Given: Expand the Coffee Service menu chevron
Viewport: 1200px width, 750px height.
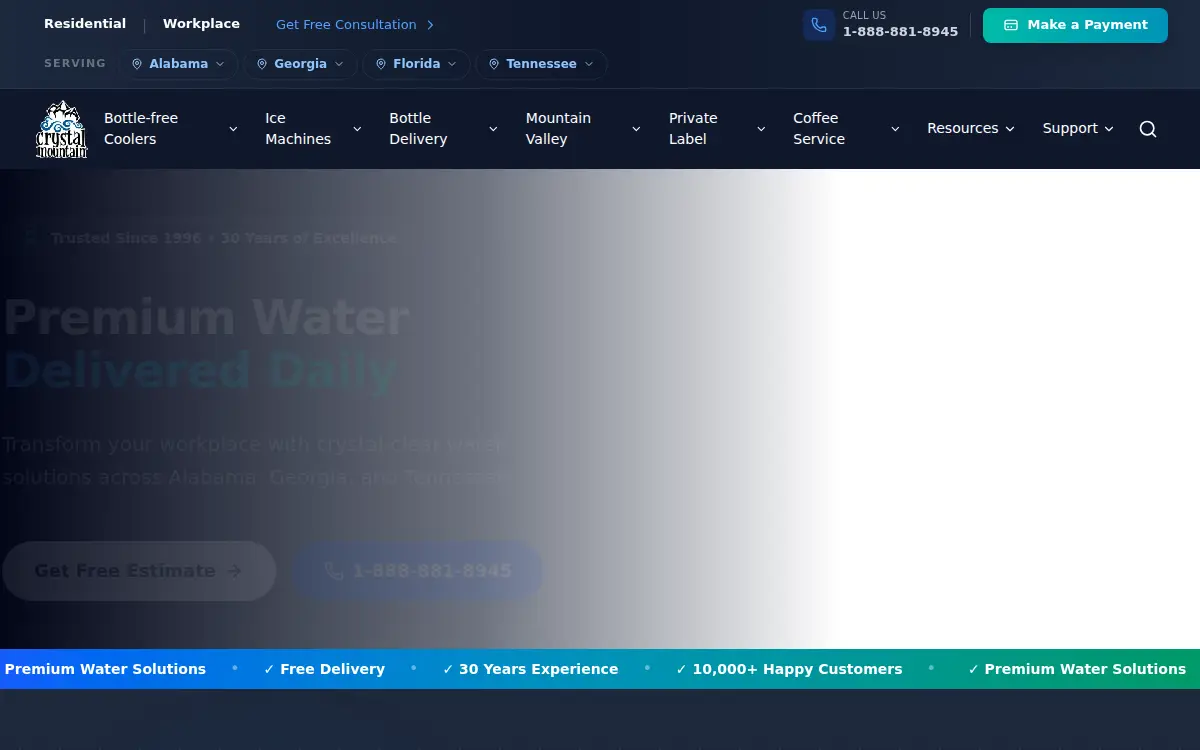Looking at the screenshot, I should (x=895, y=129).
